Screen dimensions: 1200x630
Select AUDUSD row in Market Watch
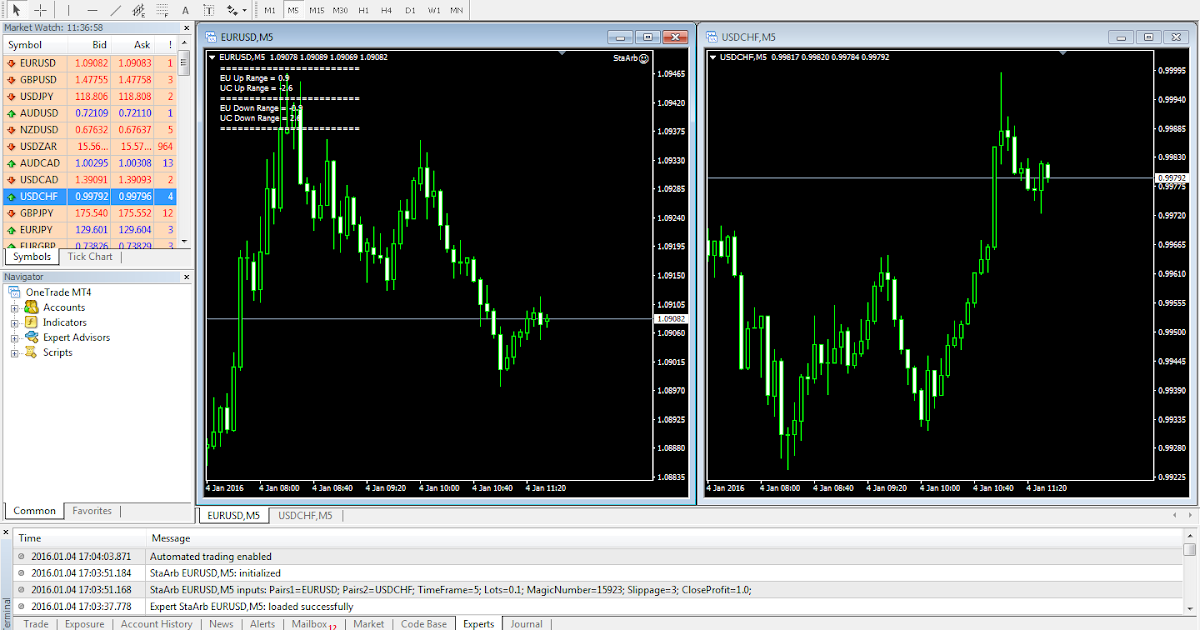point(90,113)
